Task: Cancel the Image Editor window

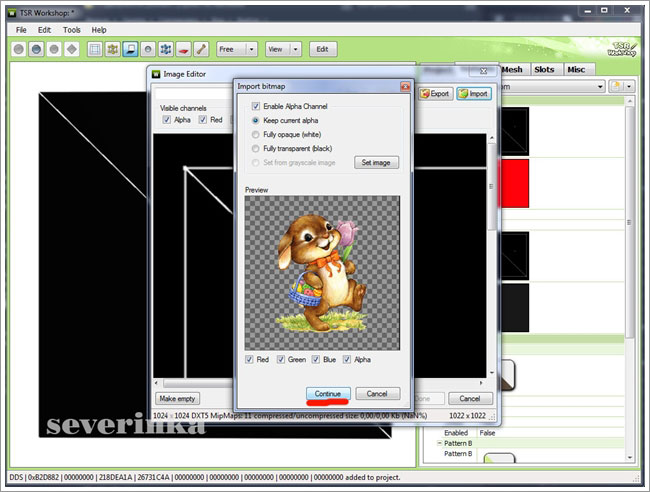Action: point(470,399)
